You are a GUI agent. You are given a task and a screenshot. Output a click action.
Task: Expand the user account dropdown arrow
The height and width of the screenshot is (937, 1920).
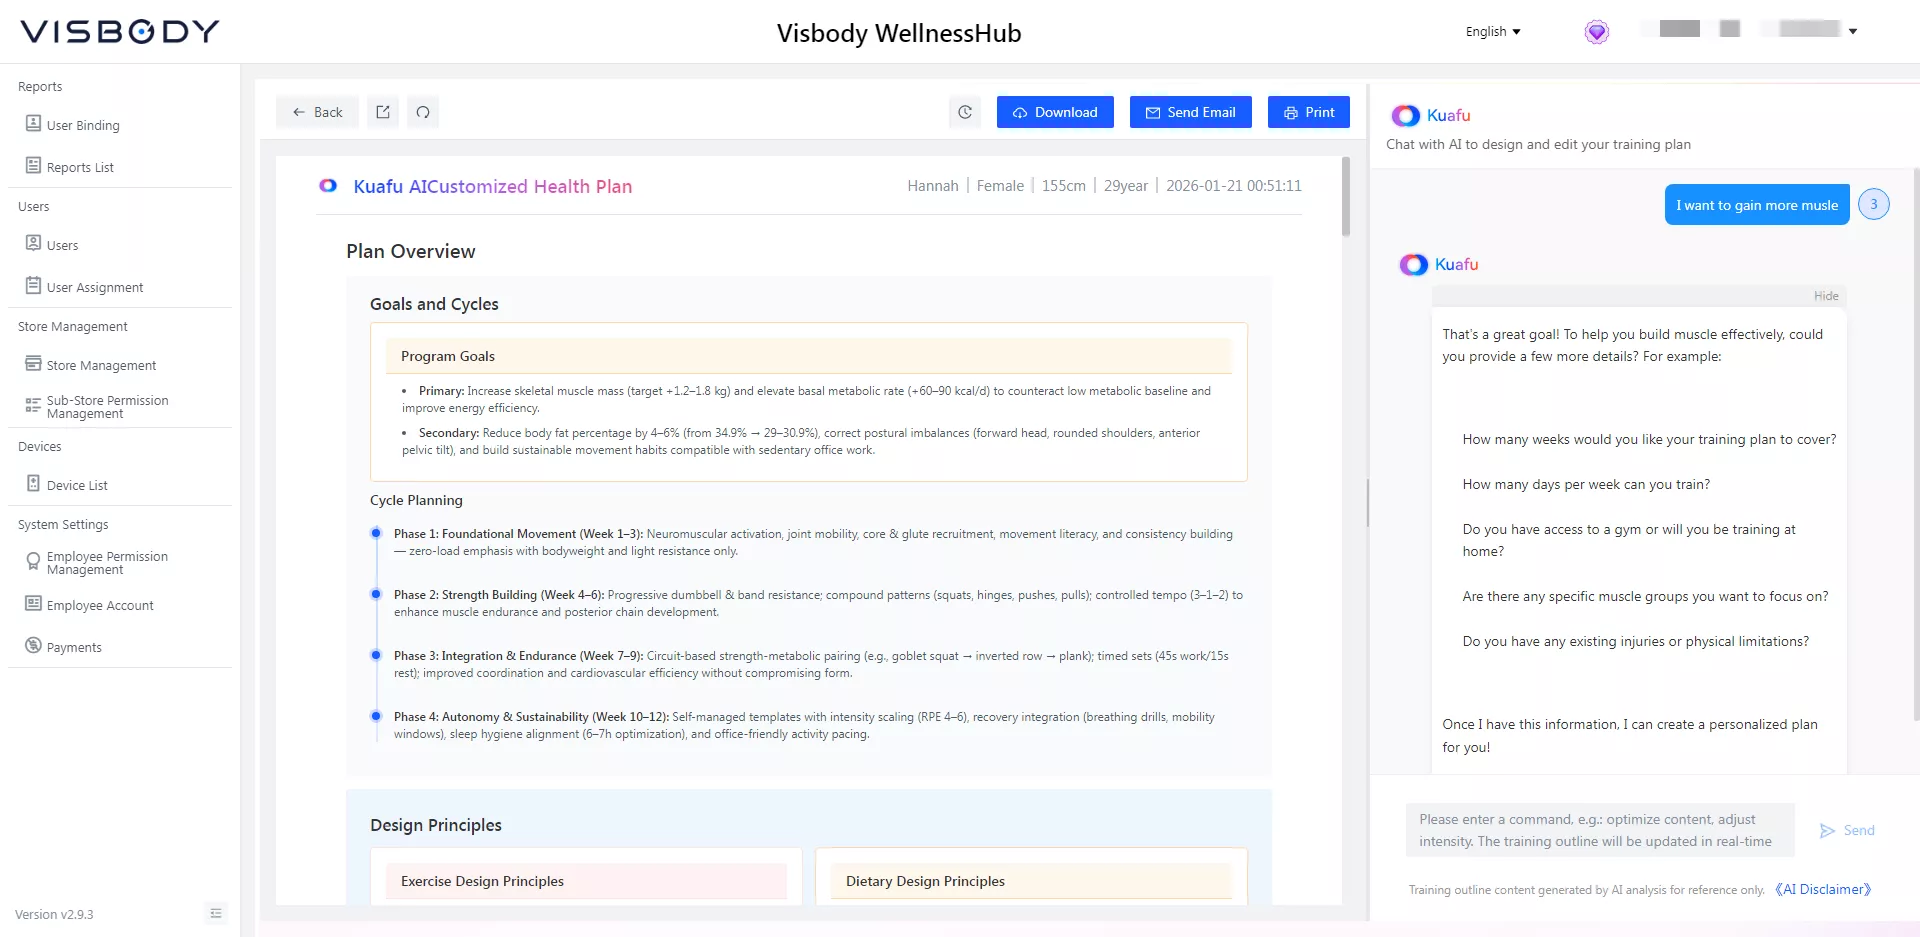click(1853, 32)
